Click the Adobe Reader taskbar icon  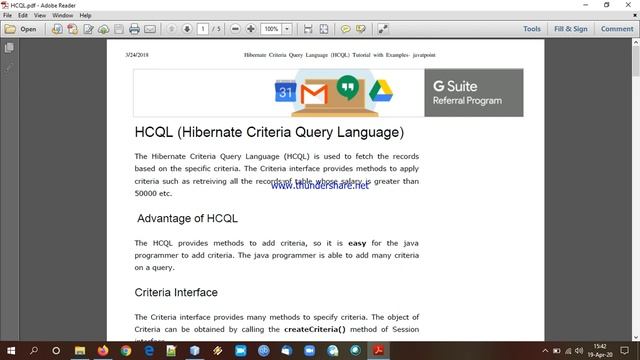(x=378, y=351)
